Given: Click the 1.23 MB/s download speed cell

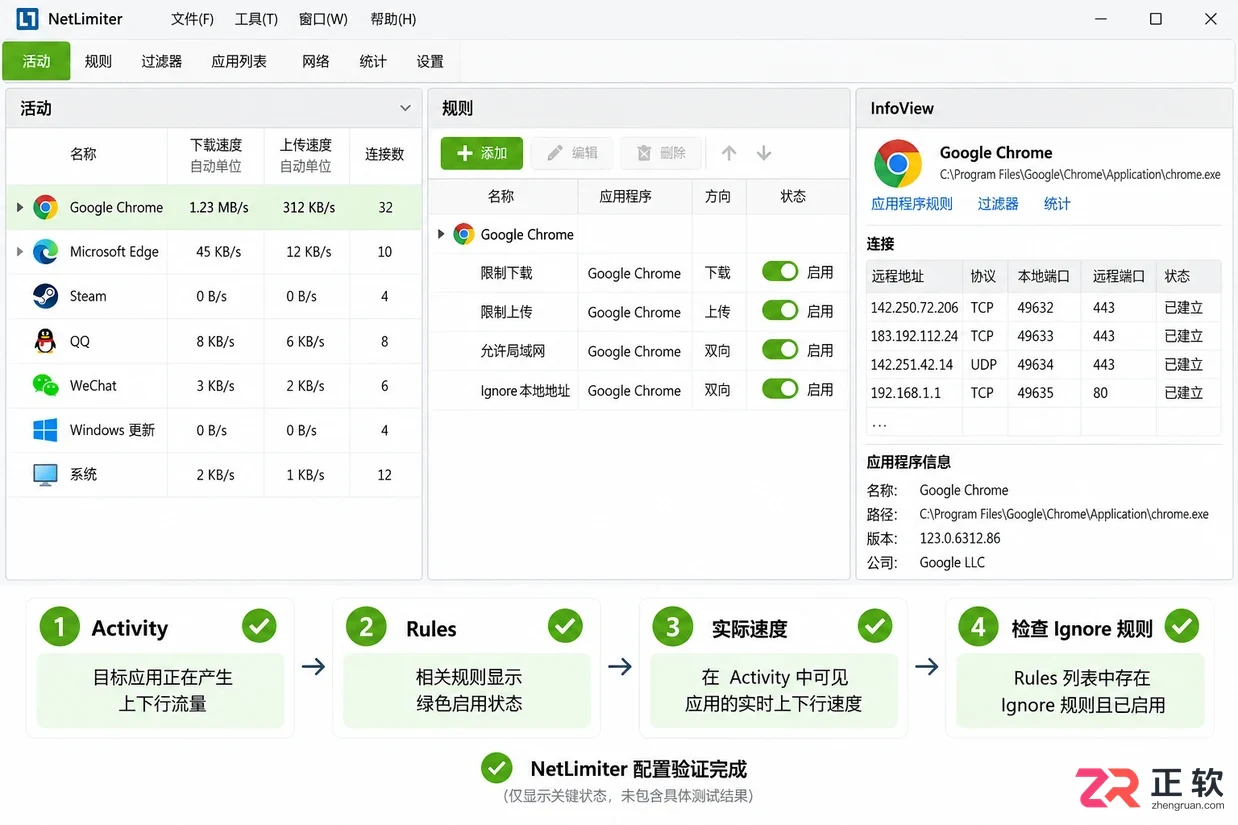Looking at the screenshot, I should [x=219, y=208].
